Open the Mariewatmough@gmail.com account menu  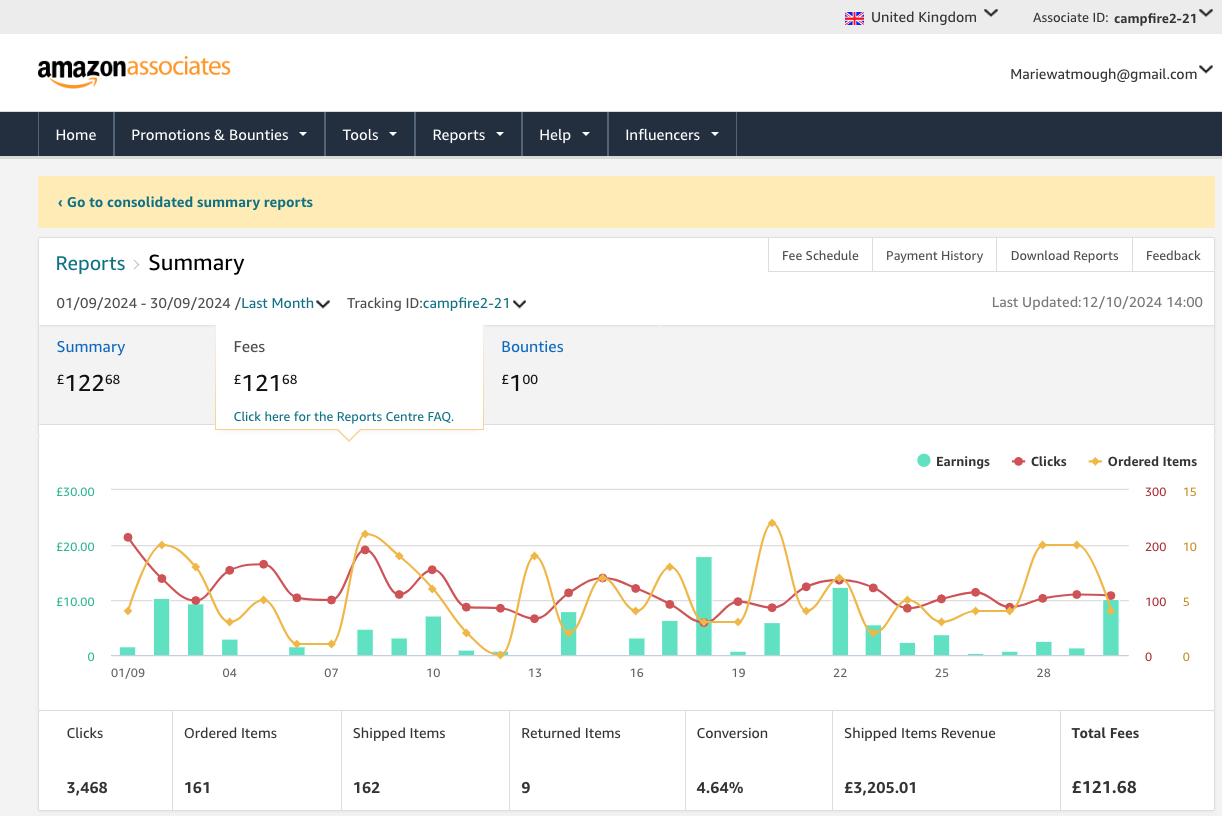click(x=1111, y=73)
